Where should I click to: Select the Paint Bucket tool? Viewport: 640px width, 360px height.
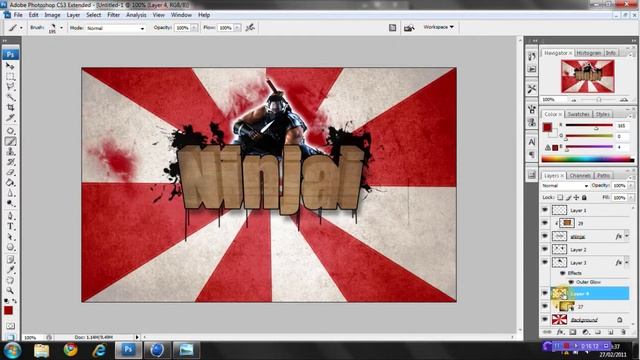point(10,182)
